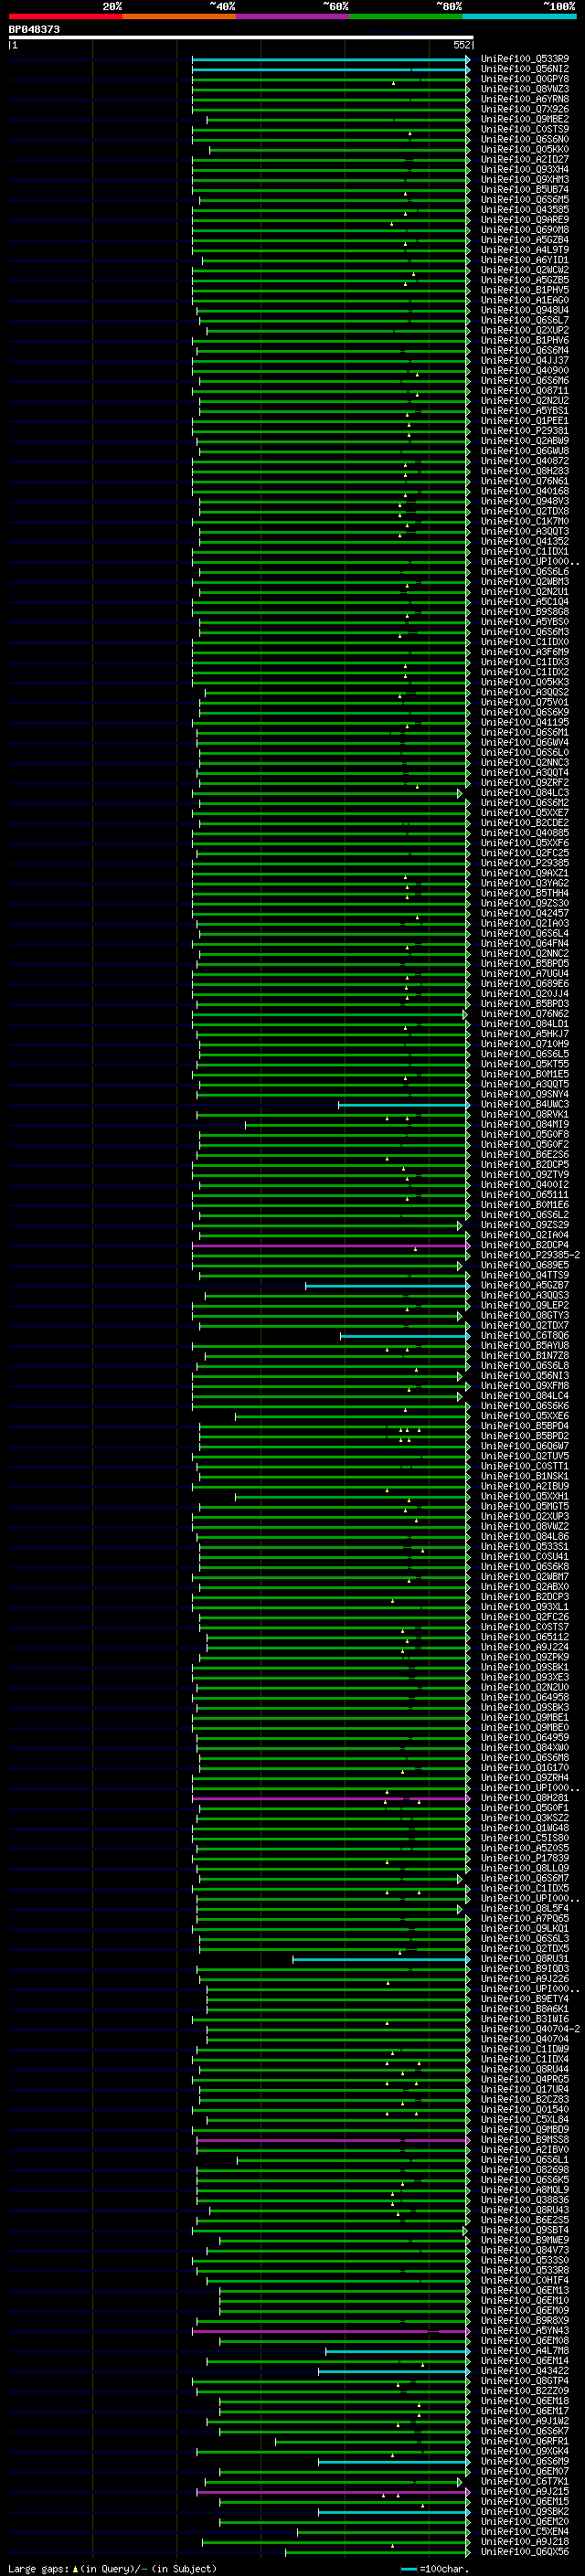The height and width of the screenshot is (2576, 585).
Task: Select the UniRef100_O65111 label
Action: 525,1195
